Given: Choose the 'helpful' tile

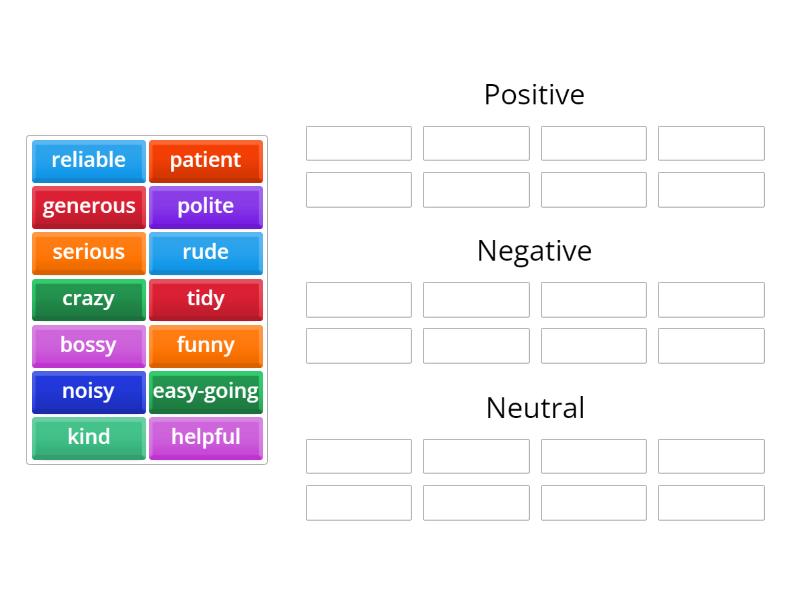Looking at the screenshot, I should point(206,437).
